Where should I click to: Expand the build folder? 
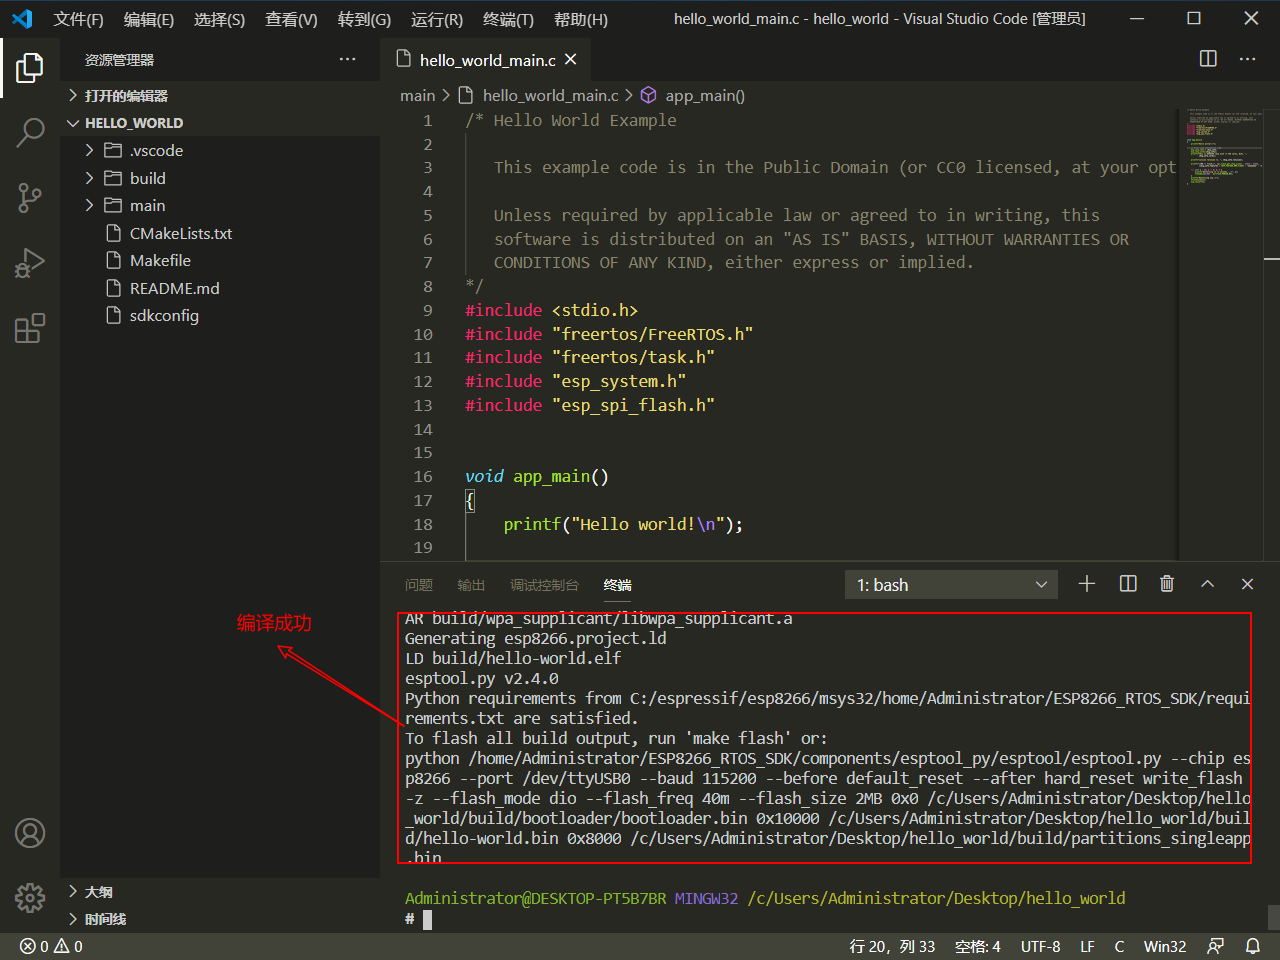coord(220,178)
